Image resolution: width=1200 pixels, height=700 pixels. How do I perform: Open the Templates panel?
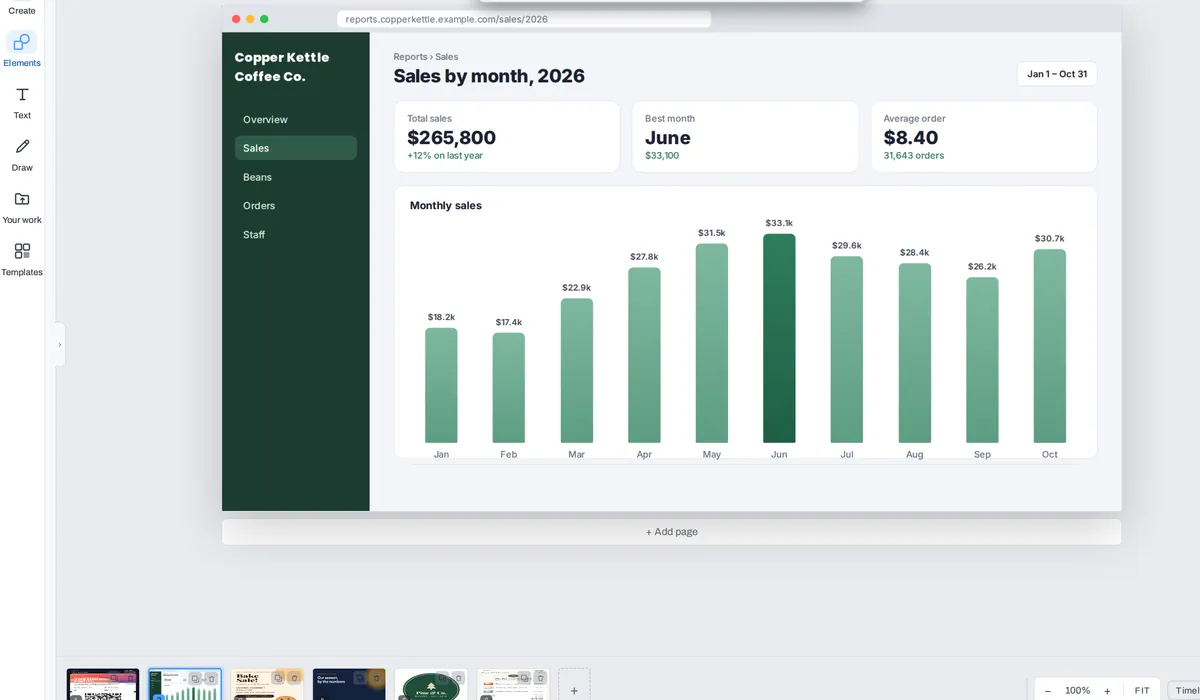click(x=22, y=258)
